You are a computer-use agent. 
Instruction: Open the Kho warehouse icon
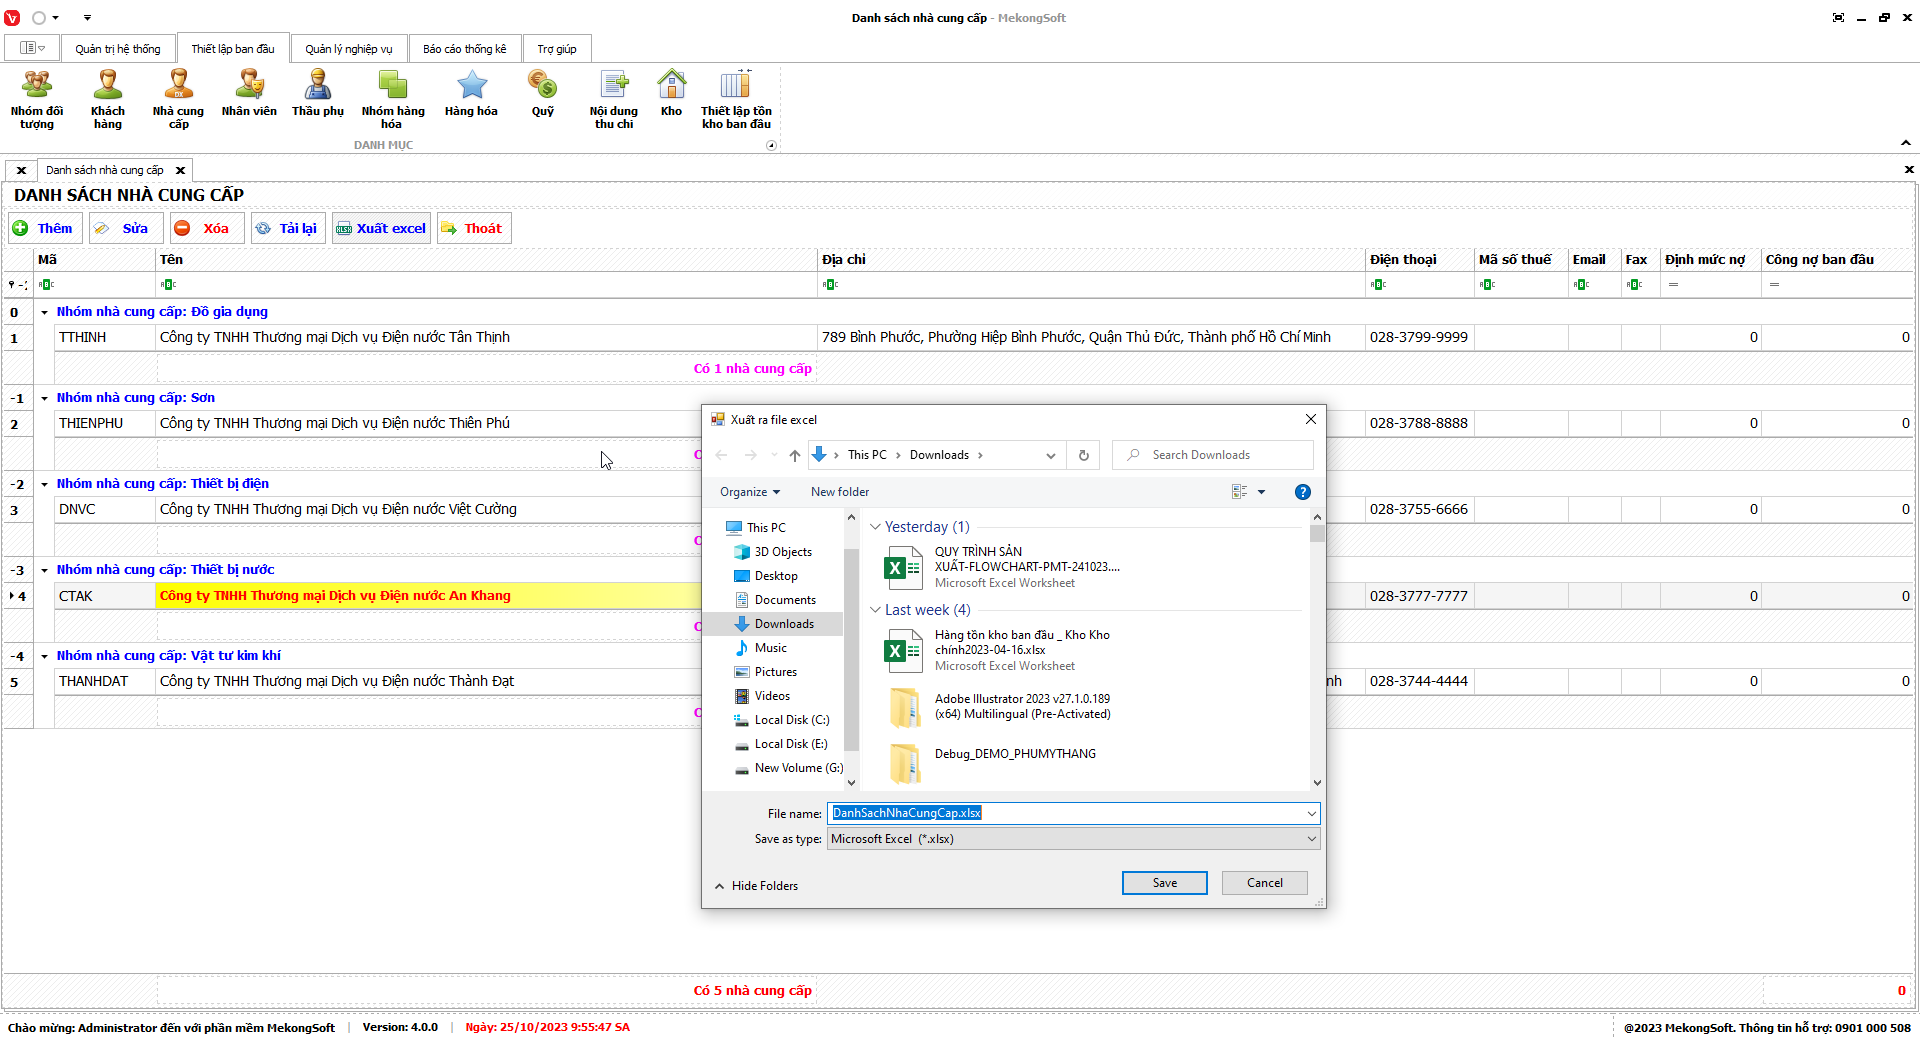671,95
